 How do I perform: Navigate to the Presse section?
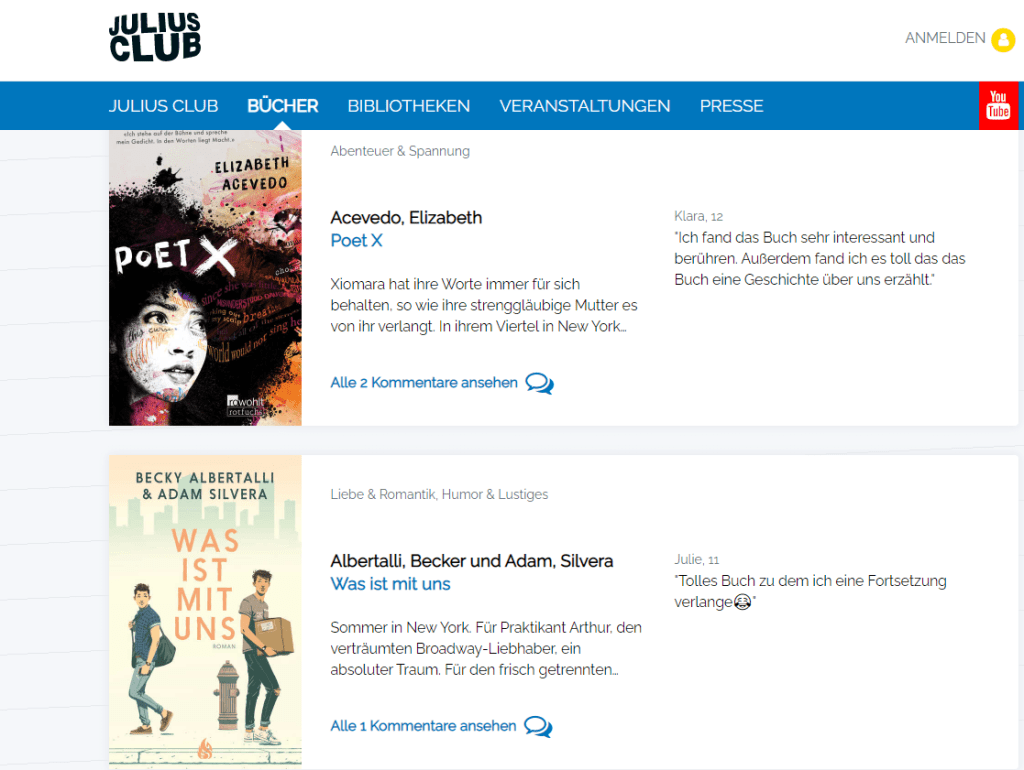click(x=731, y=106)
